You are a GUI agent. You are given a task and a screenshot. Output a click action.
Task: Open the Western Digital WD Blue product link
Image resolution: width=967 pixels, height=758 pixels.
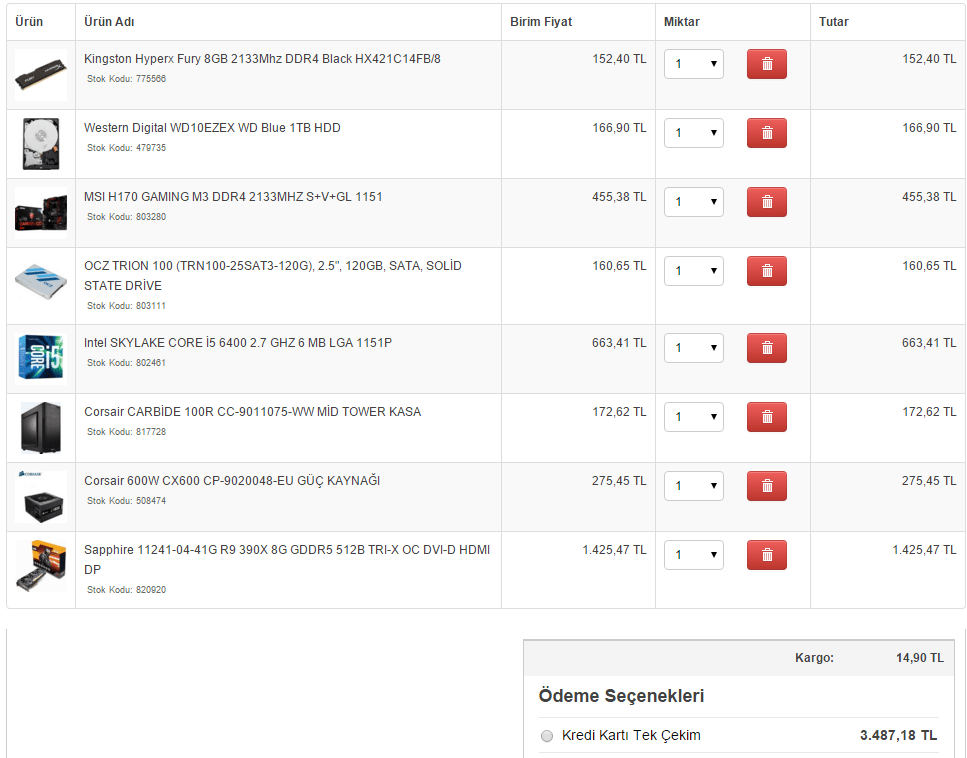coord(212,128)
